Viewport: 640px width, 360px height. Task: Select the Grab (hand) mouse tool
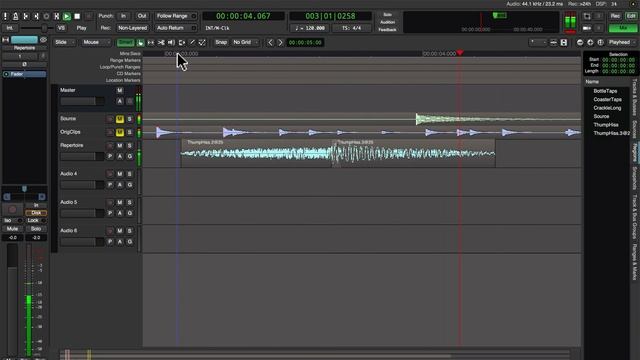pos(140,42)
